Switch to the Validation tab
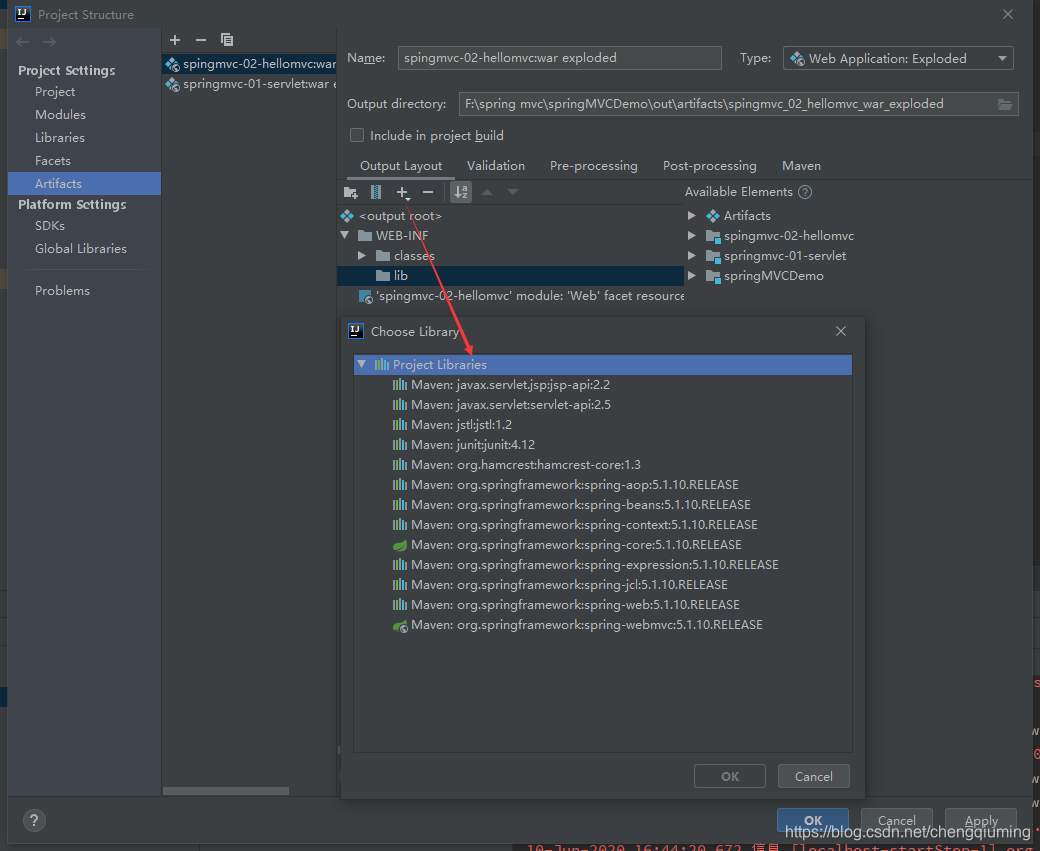This screenshot has width=1040, height=851. coord(495,166)
